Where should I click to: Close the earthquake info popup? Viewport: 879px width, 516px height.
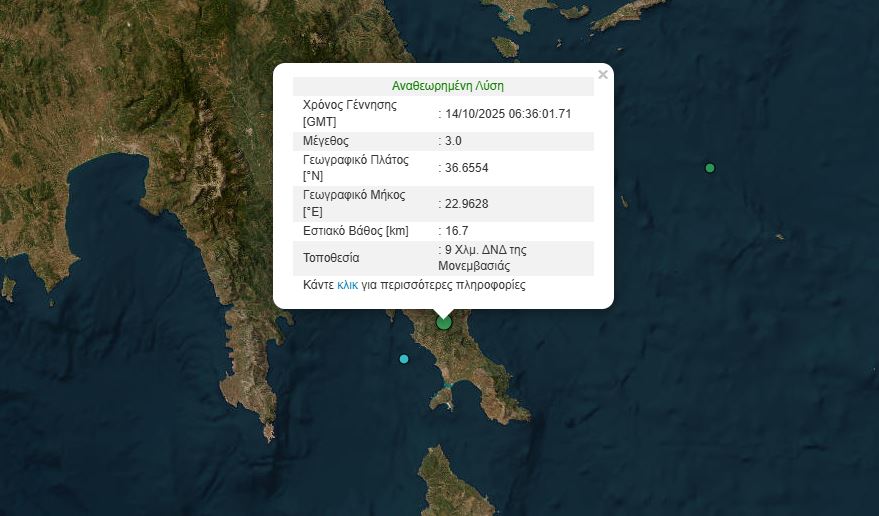click(x=602, y=74)
